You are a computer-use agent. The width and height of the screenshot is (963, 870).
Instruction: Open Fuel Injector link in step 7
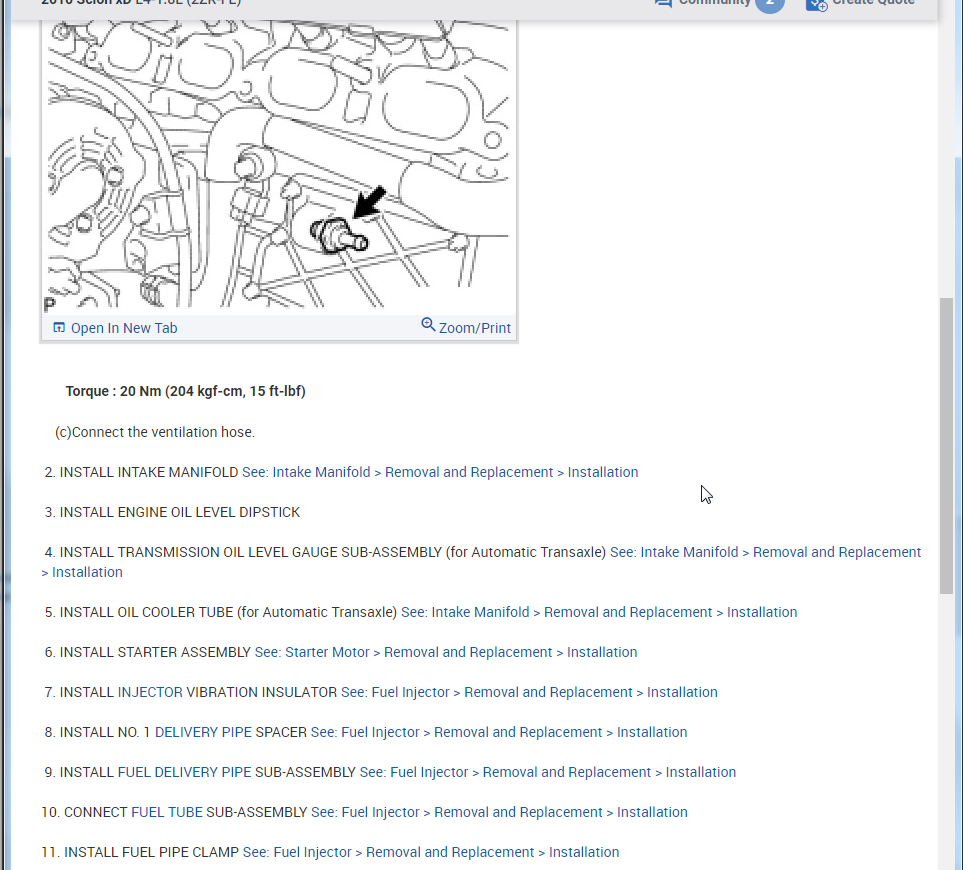(529, 692)
